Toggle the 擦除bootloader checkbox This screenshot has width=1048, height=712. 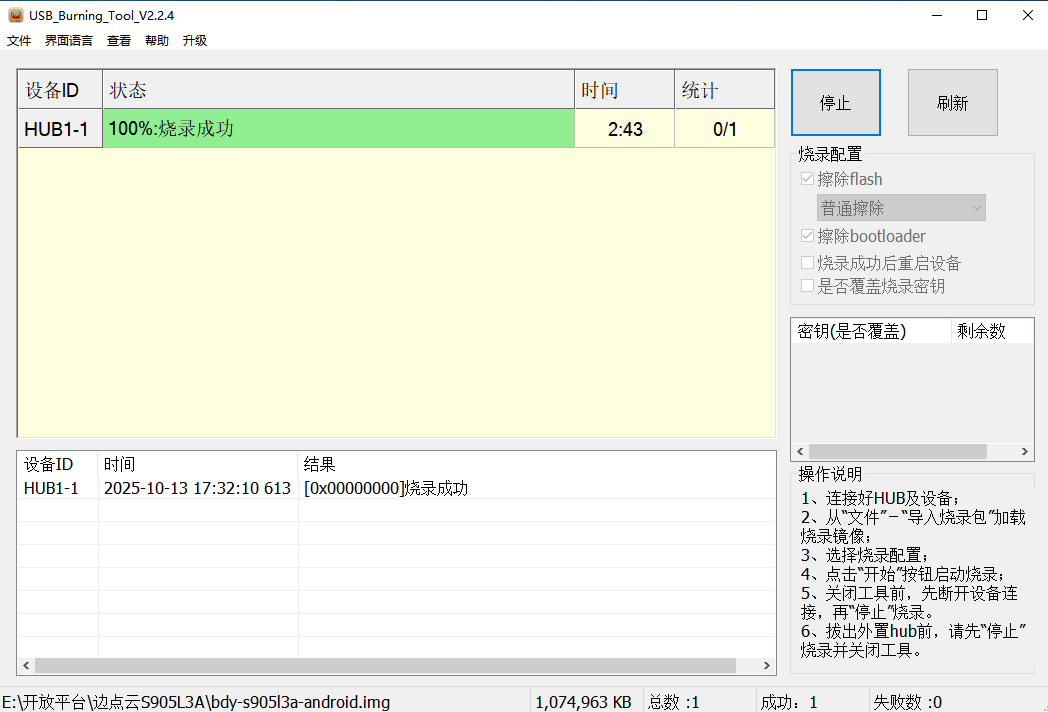pyautogui.click(x=807, y=236)
